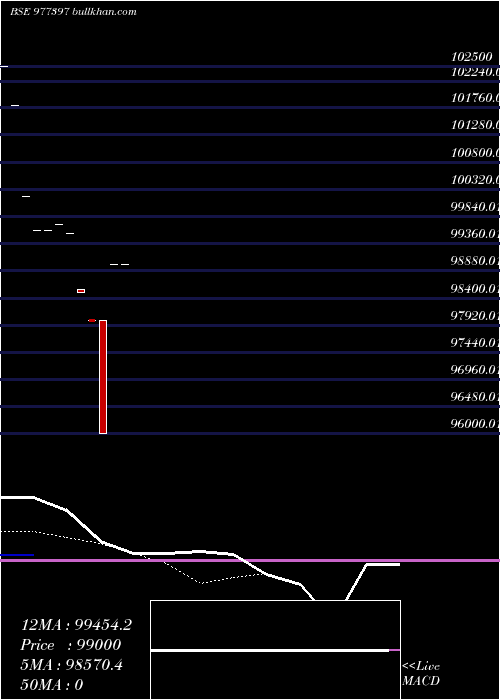Click the 101760 price axis label

tap(475, 97)
